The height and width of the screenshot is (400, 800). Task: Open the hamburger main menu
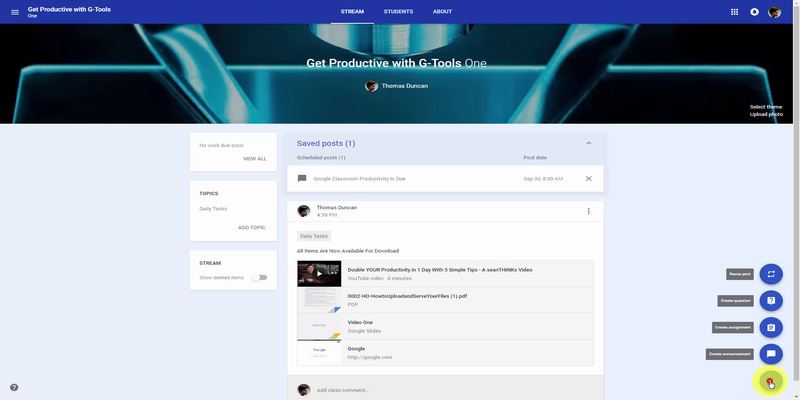(14, 12)
